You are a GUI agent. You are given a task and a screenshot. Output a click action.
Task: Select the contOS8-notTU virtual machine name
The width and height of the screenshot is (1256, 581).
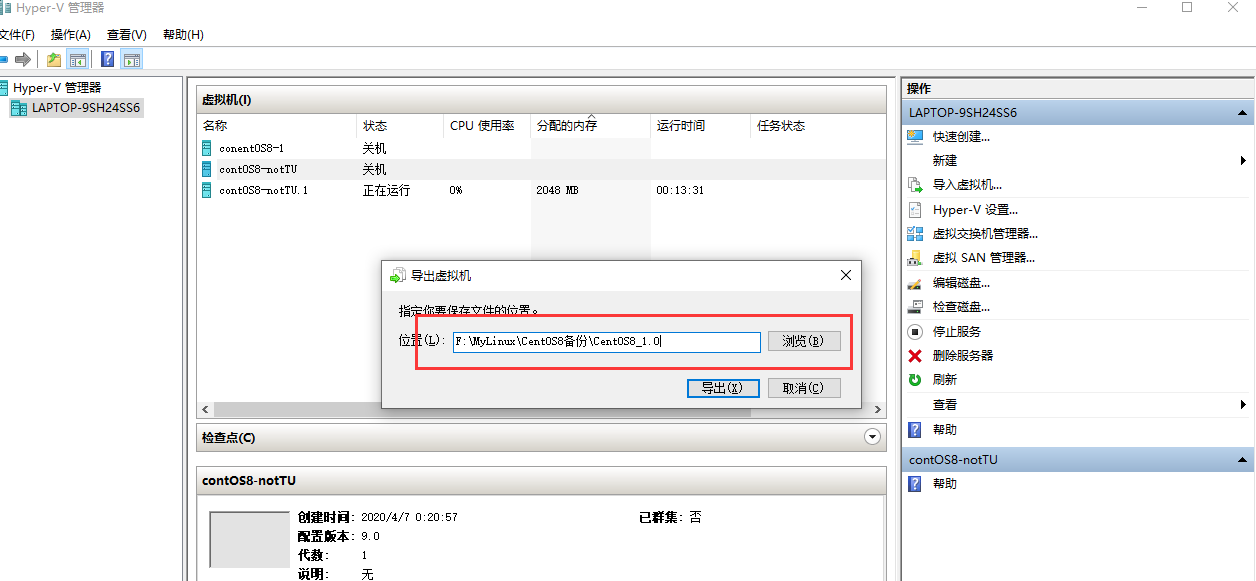258,169
